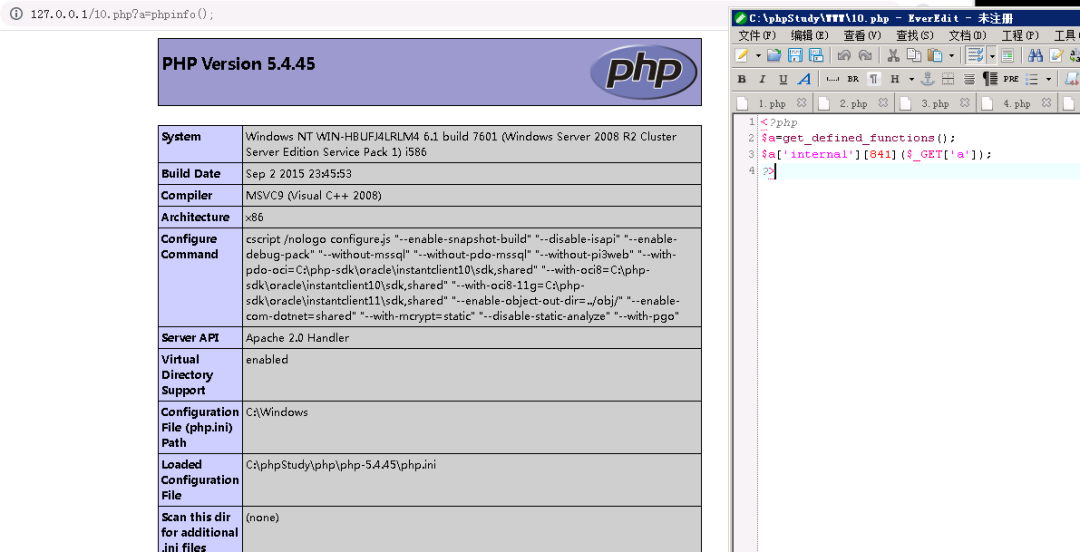Click the bulleted list icon
The width and height of the screenshot is (1080, 552).
[x=1032, y=79]
